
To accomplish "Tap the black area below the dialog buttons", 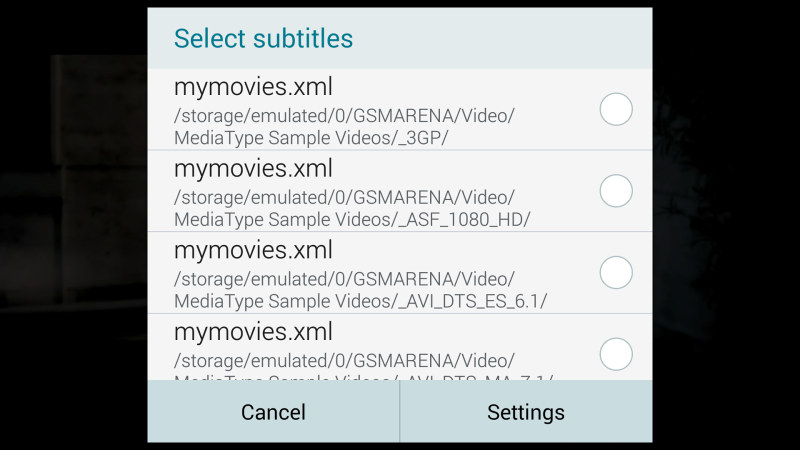I will [400, 446].
